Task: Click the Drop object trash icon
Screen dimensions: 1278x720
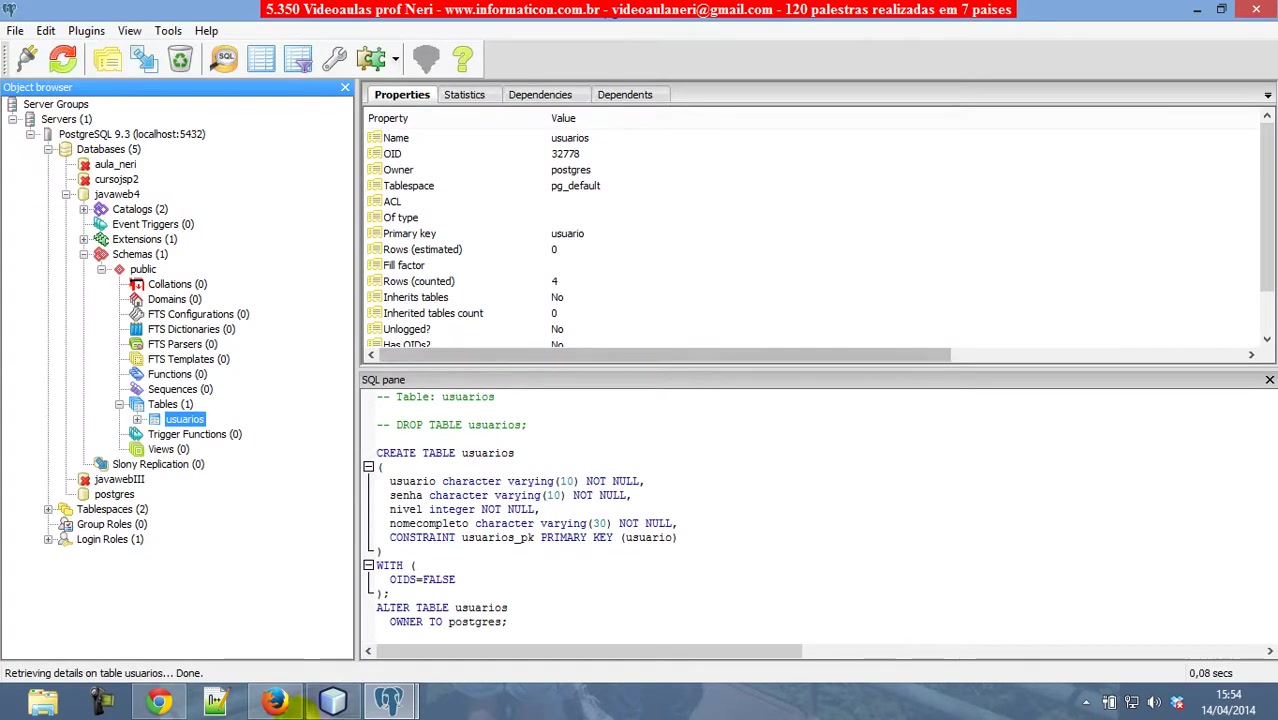Action: tap(180, 59)
